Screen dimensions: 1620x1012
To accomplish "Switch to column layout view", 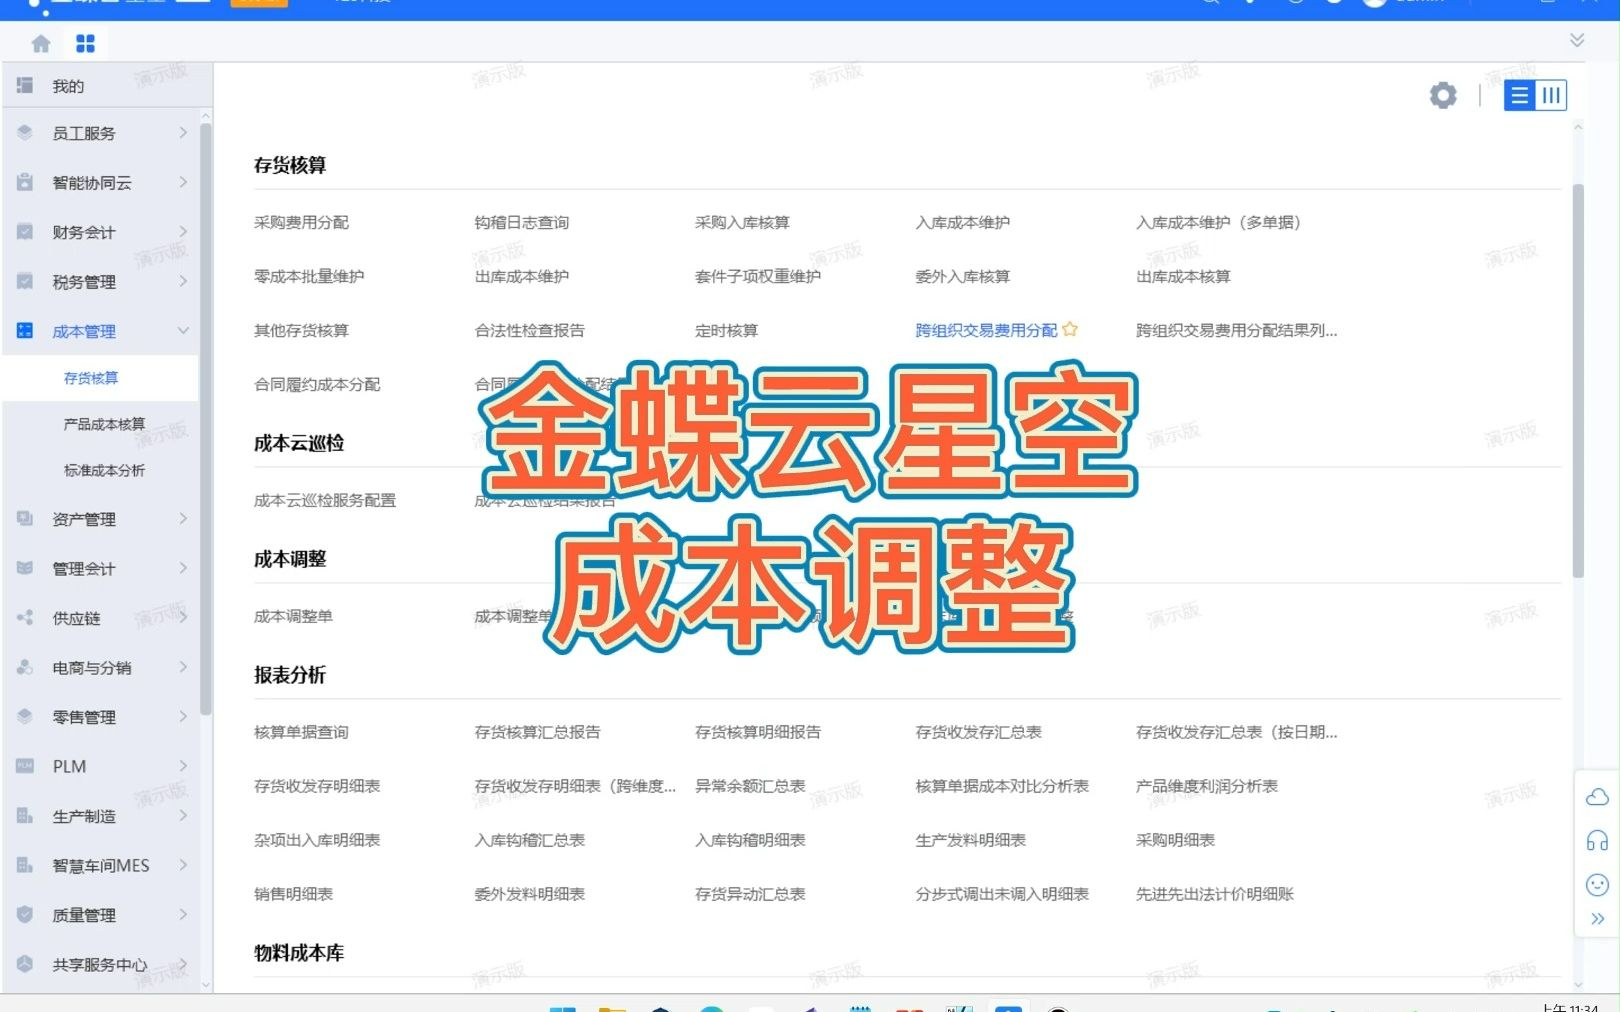I will 1551,95.
